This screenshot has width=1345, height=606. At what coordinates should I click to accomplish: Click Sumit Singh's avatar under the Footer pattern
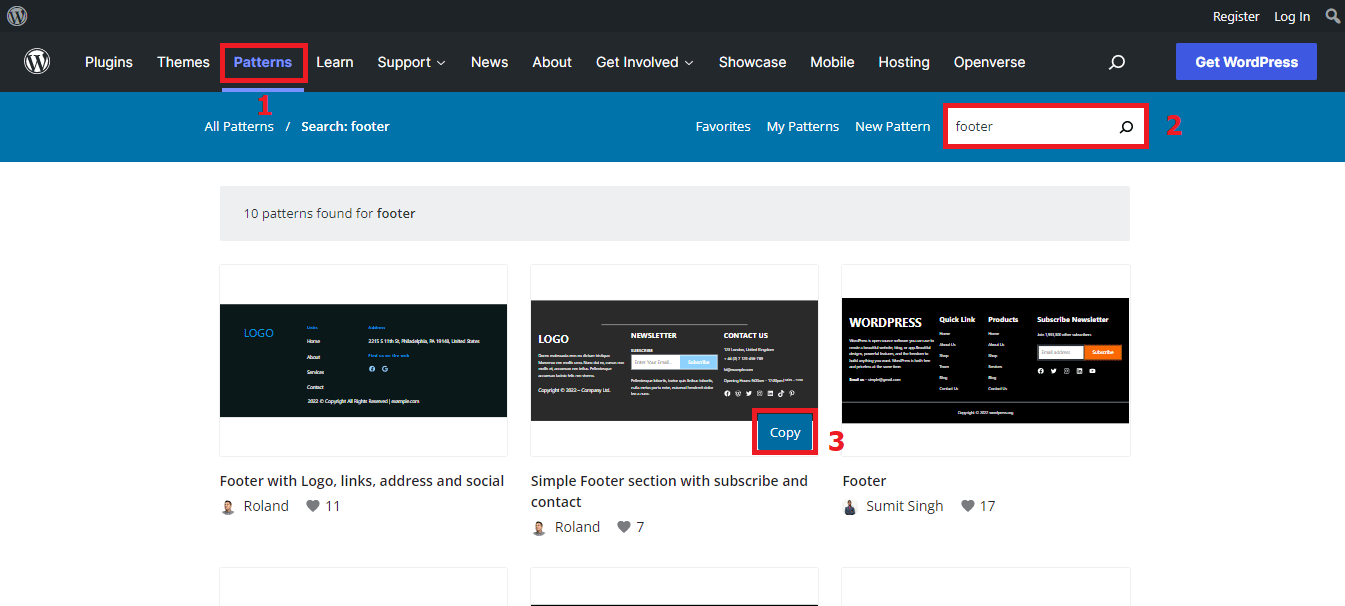849,506
